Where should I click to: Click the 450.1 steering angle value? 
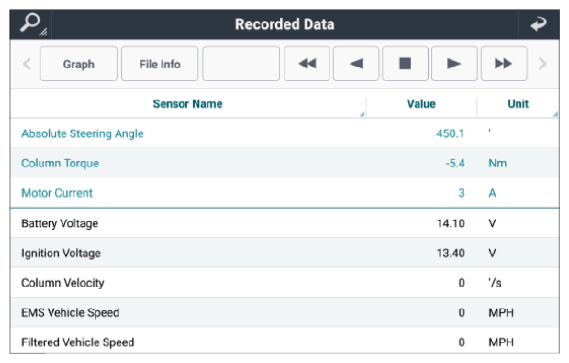[x=450, y=134]
